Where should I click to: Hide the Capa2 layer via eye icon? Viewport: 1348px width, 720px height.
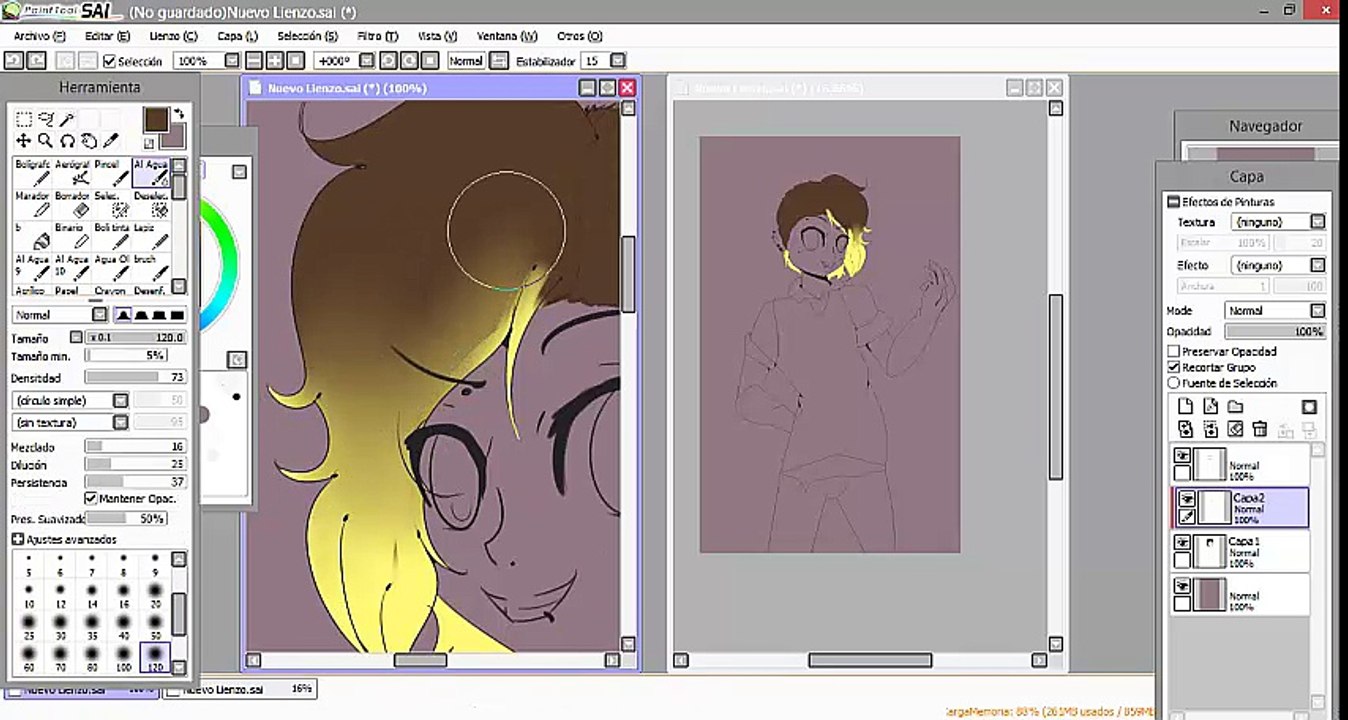click(x=1186, y=499)
